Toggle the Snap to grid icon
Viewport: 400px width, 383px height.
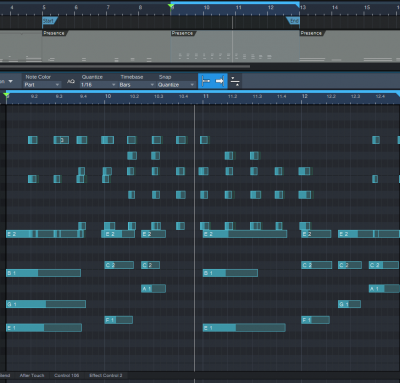pyautogui.click(x=206, y=81)
